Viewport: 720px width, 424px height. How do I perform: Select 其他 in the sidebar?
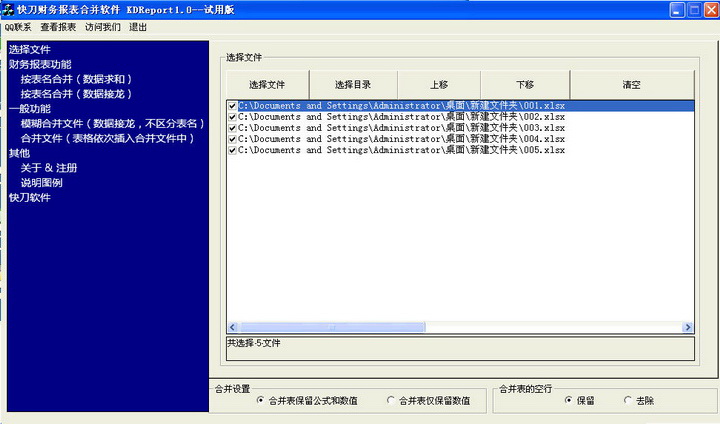click(19, 153)
